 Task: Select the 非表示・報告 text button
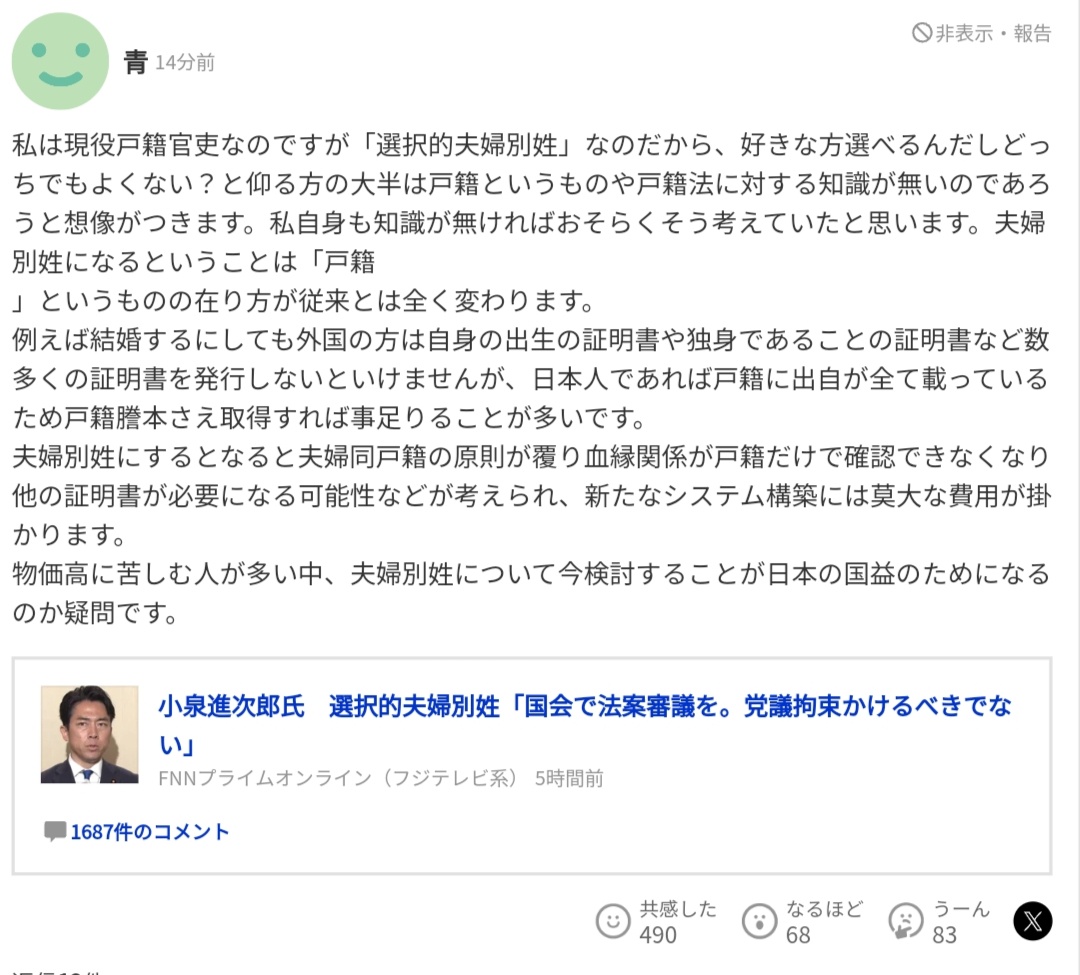point(993,33)
